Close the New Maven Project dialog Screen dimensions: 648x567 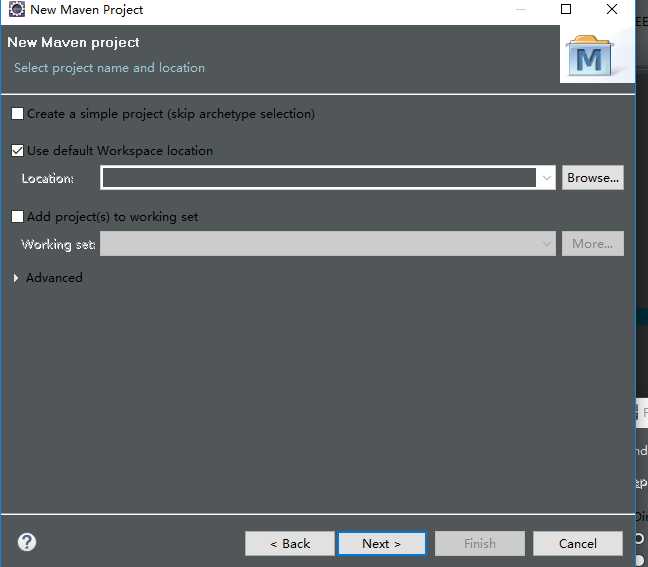[612, 9]
